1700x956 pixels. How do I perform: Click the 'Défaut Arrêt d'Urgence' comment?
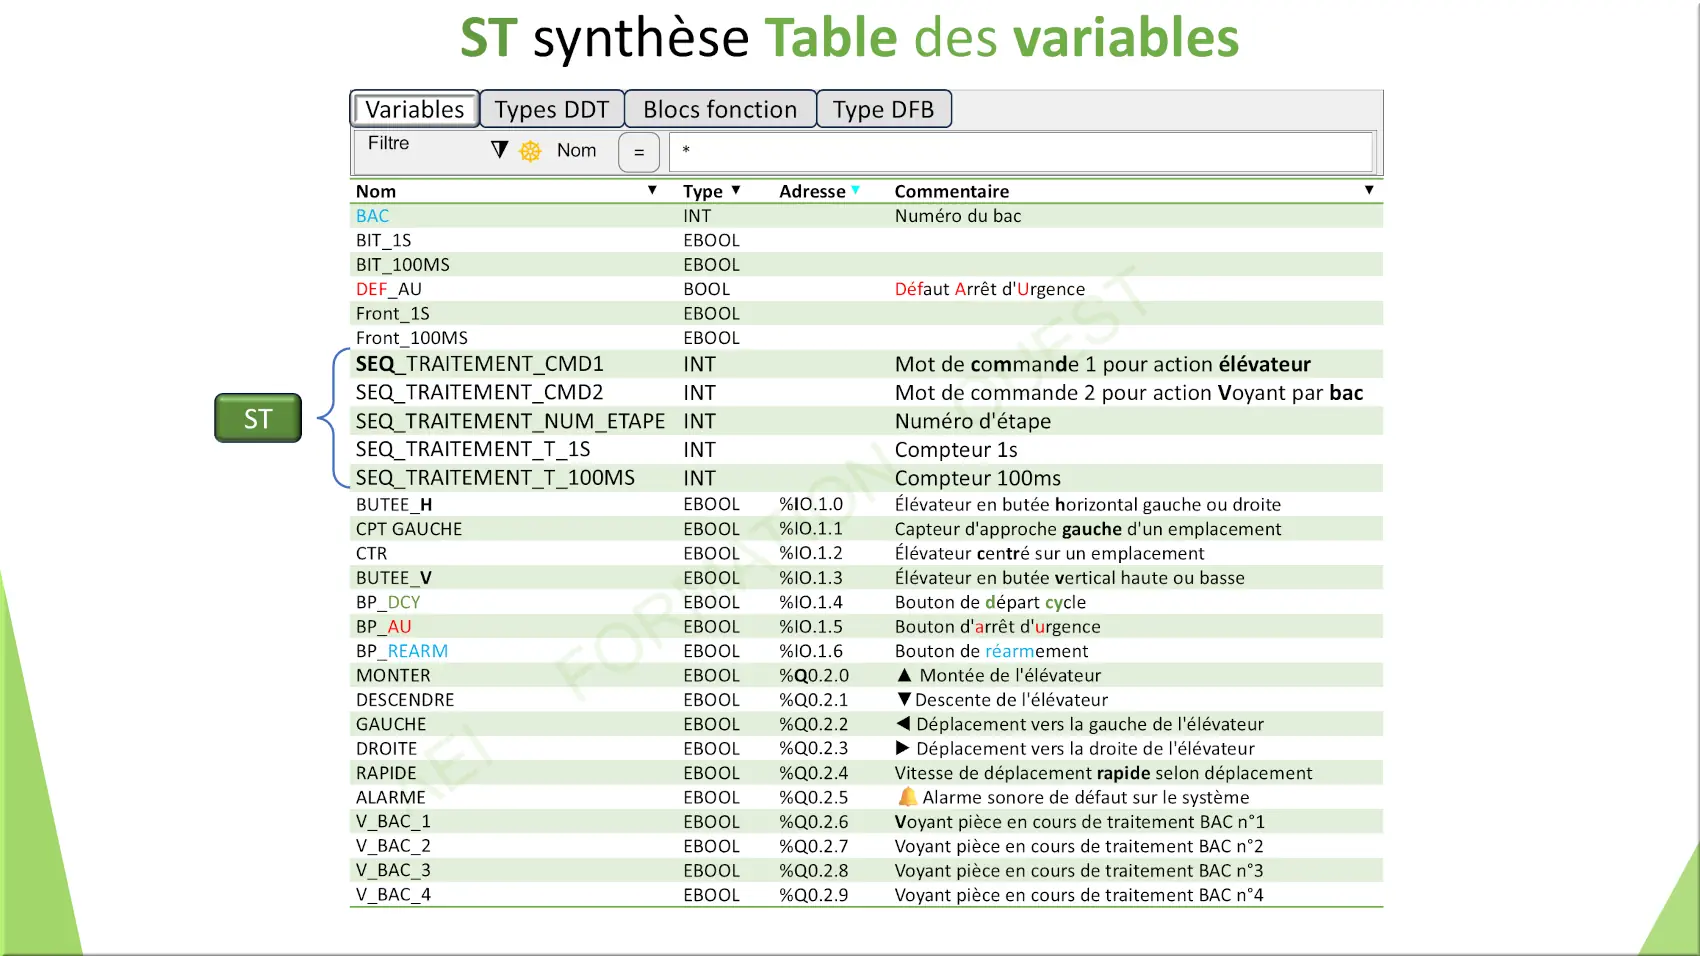(990, 289)
